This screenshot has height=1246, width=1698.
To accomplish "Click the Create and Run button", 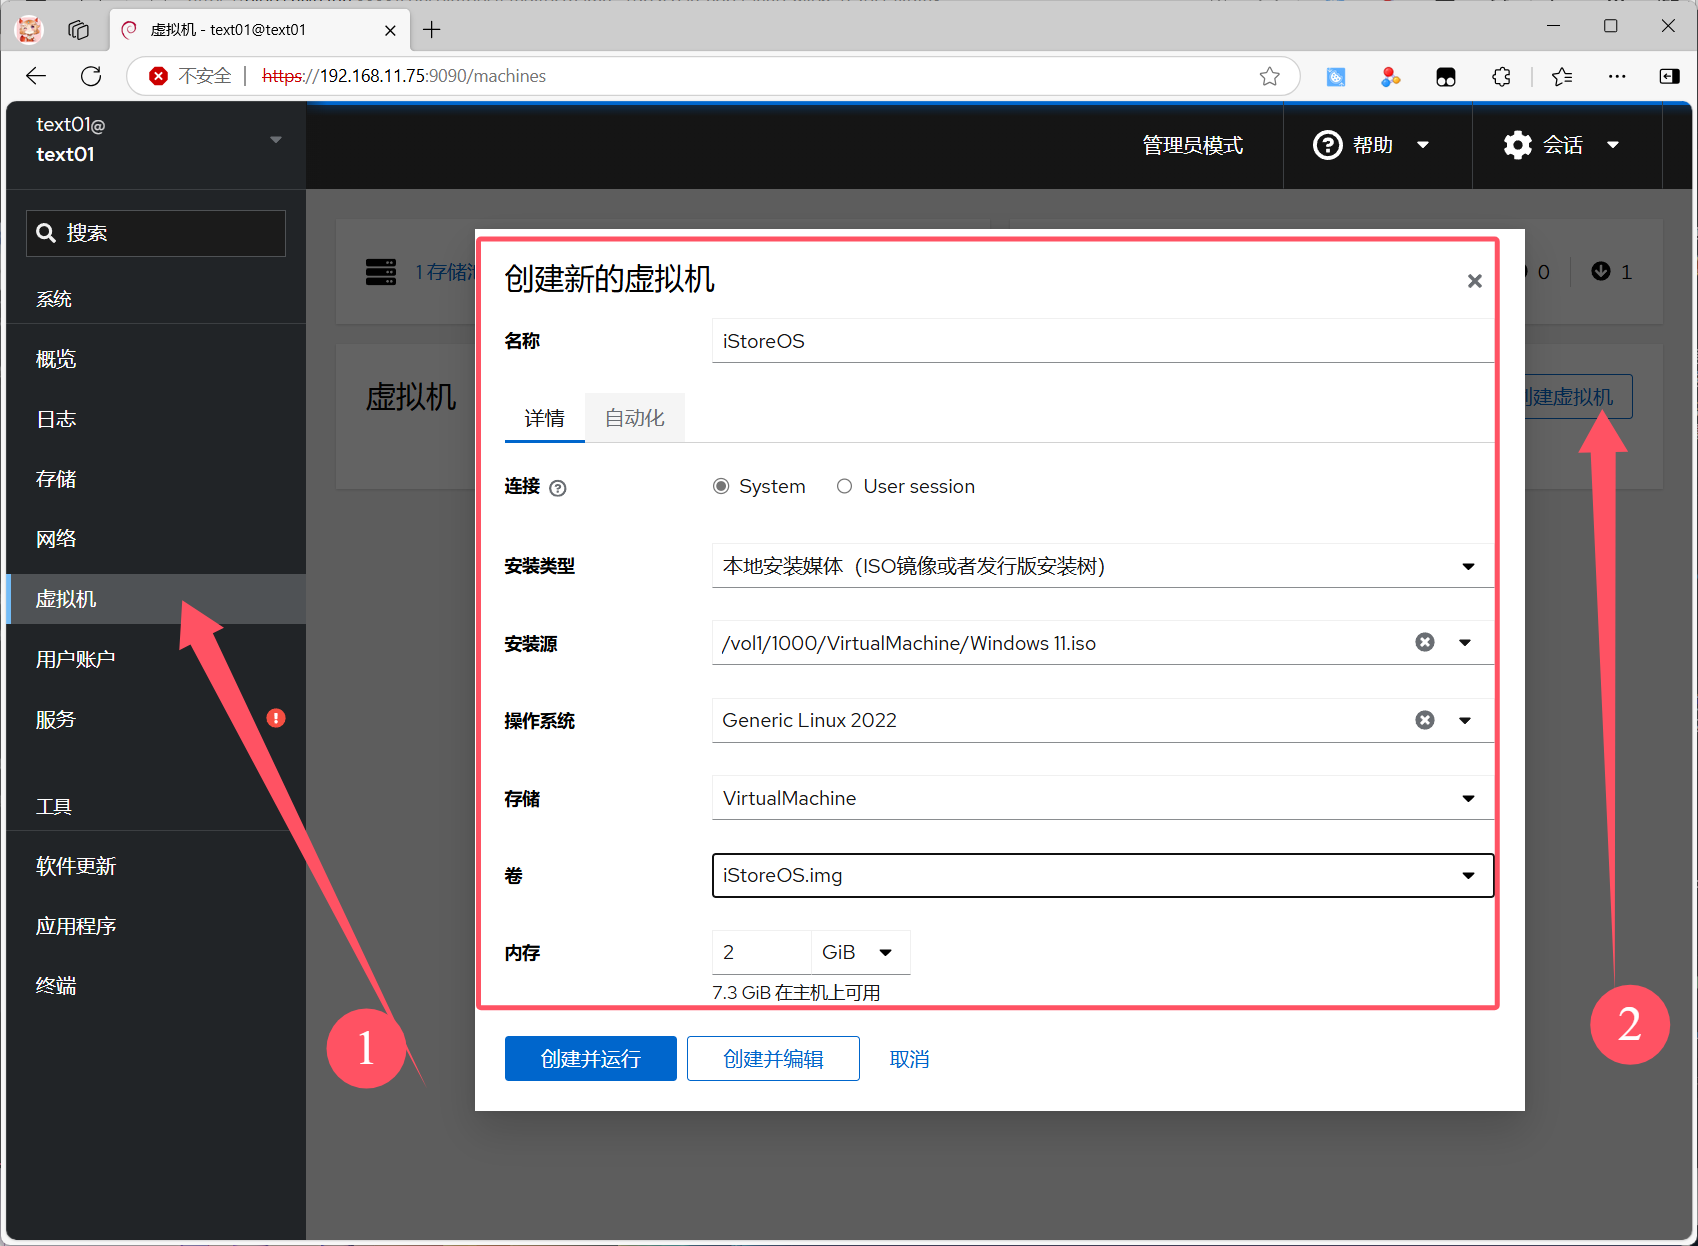I will [590, 1059].
